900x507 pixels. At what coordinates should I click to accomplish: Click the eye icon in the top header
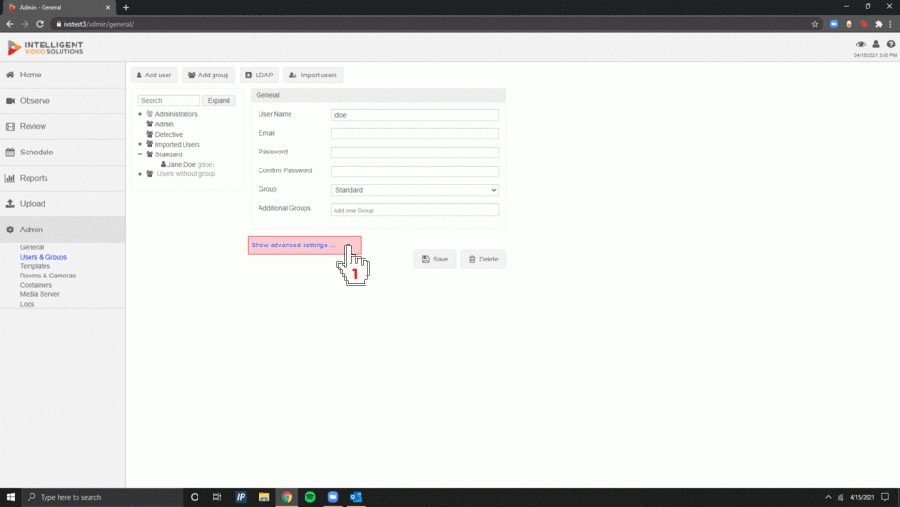point(860,44)
